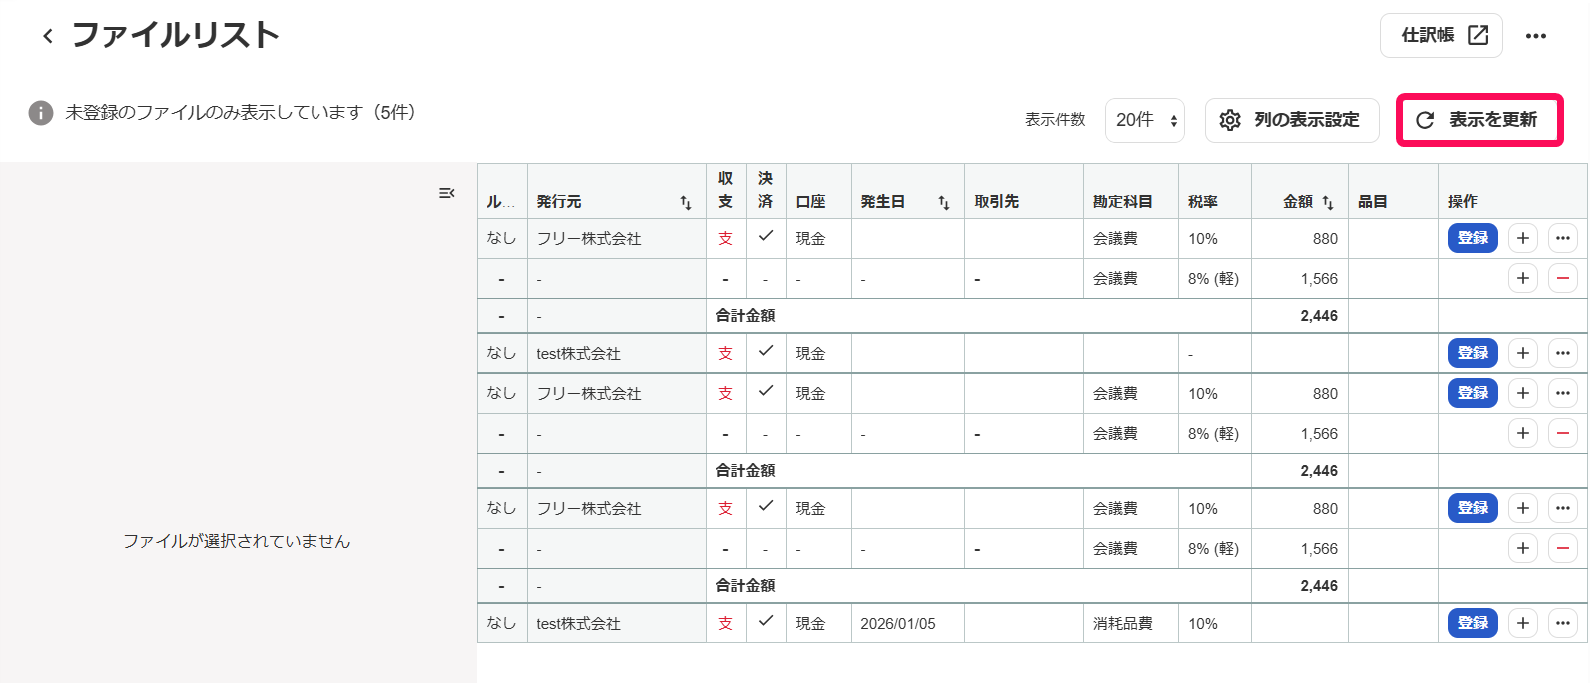Select the 2026/01/05 date cell

pos(907,623)
